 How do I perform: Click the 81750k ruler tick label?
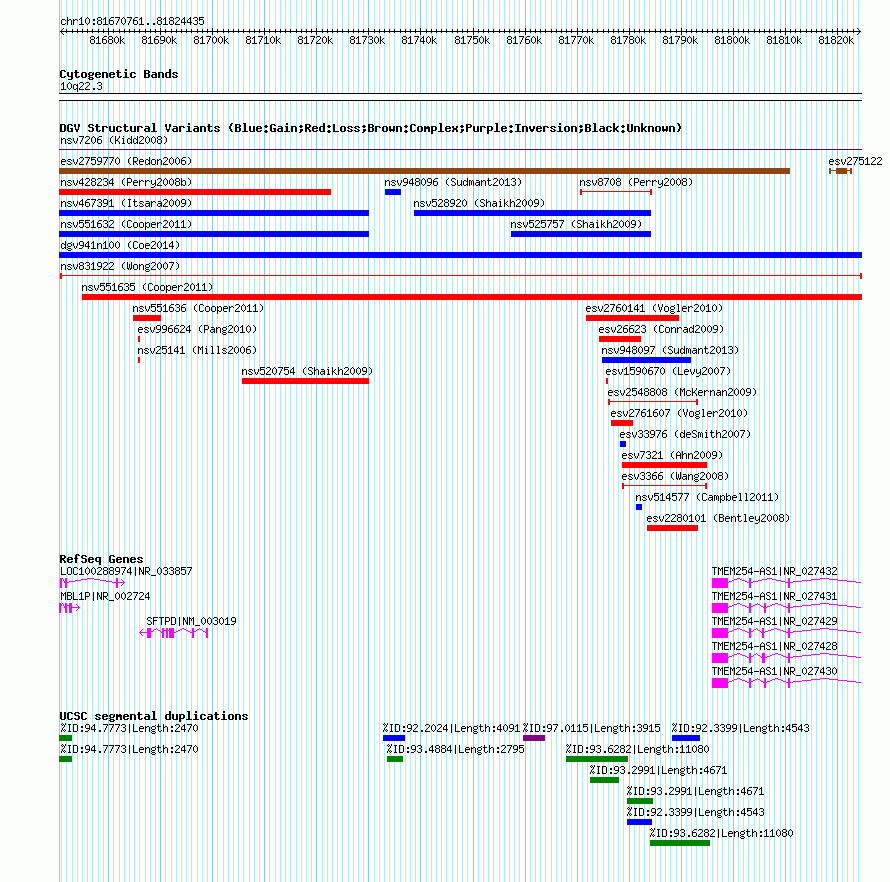coord(472,40)
